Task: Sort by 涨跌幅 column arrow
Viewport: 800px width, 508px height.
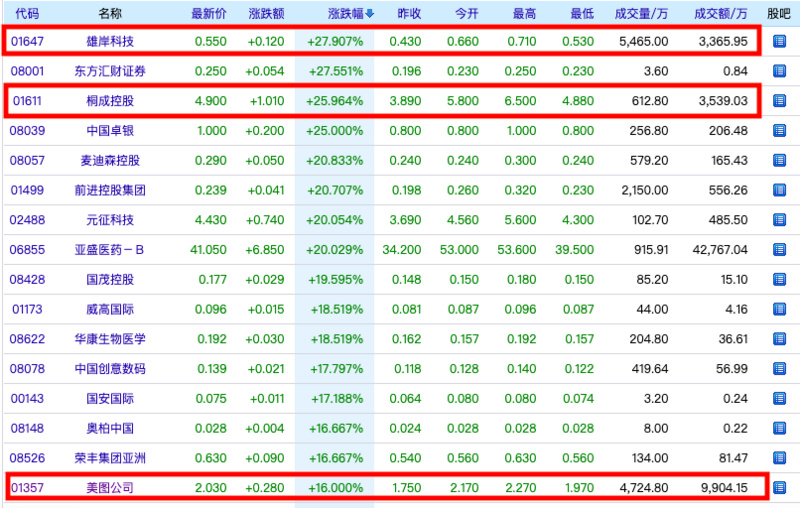Action: pyautogui.click(x=370, y=14)
